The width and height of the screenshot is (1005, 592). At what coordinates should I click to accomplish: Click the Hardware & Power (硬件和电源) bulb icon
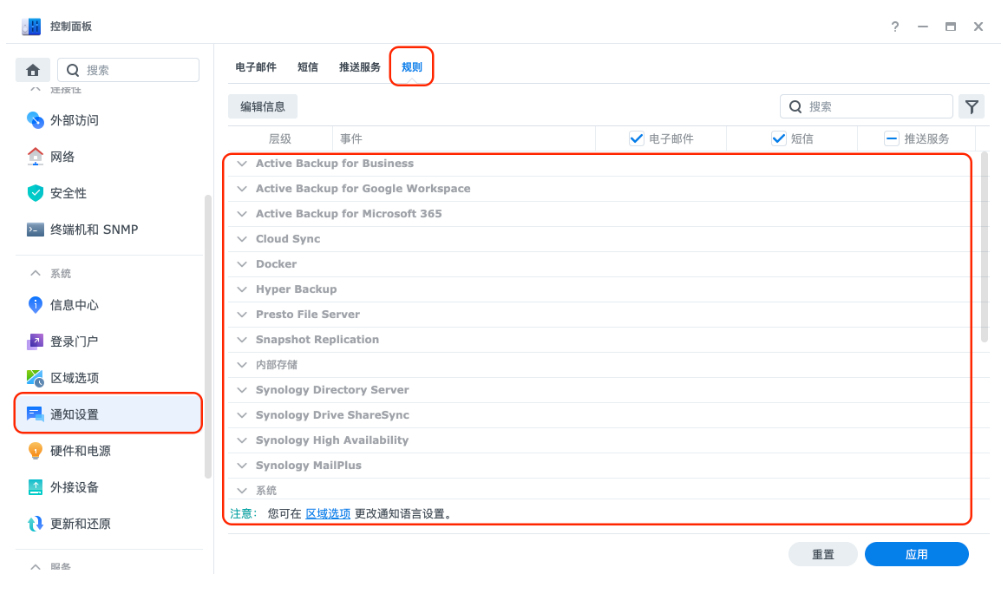click(35, 451)
